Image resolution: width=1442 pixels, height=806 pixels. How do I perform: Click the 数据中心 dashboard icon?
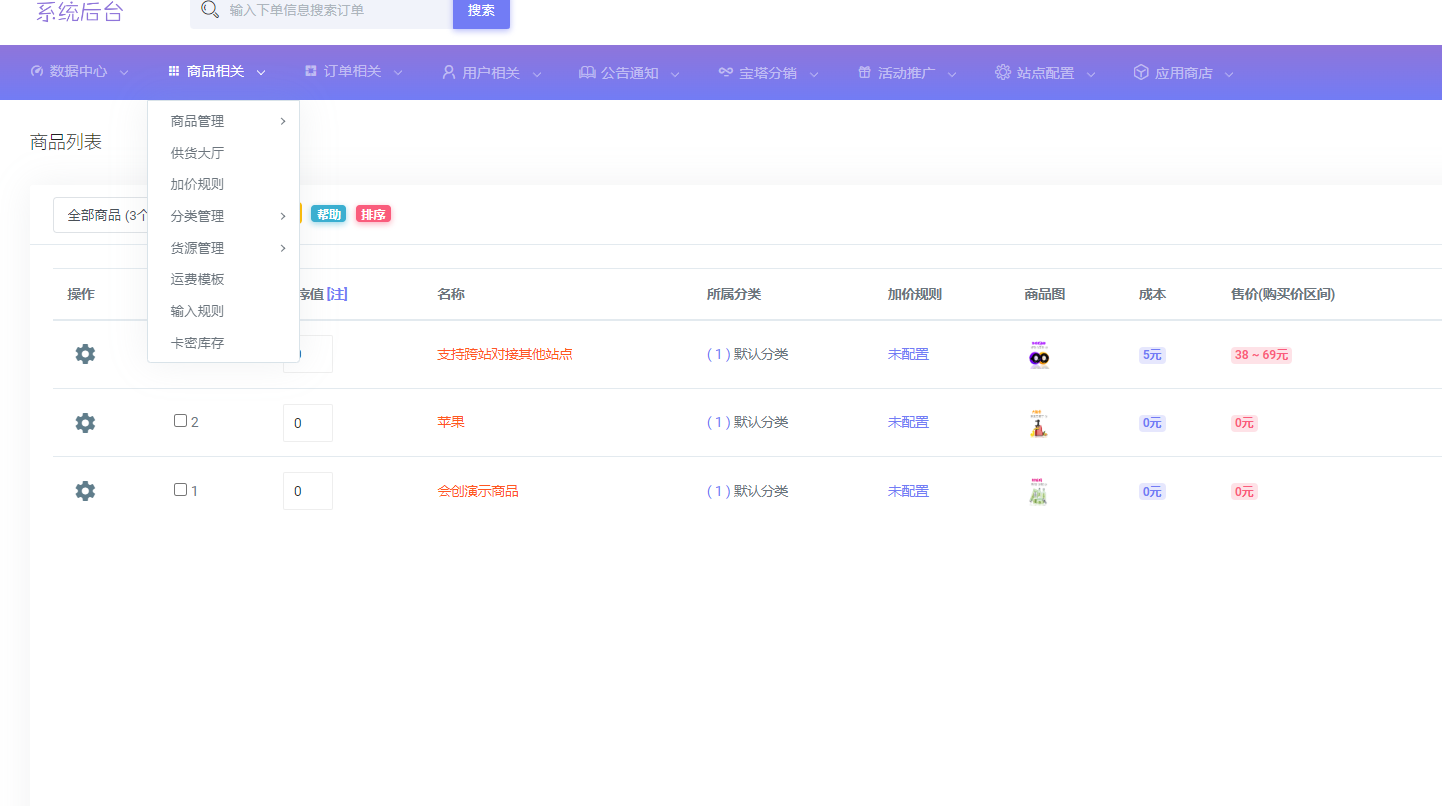click(37, 72)
